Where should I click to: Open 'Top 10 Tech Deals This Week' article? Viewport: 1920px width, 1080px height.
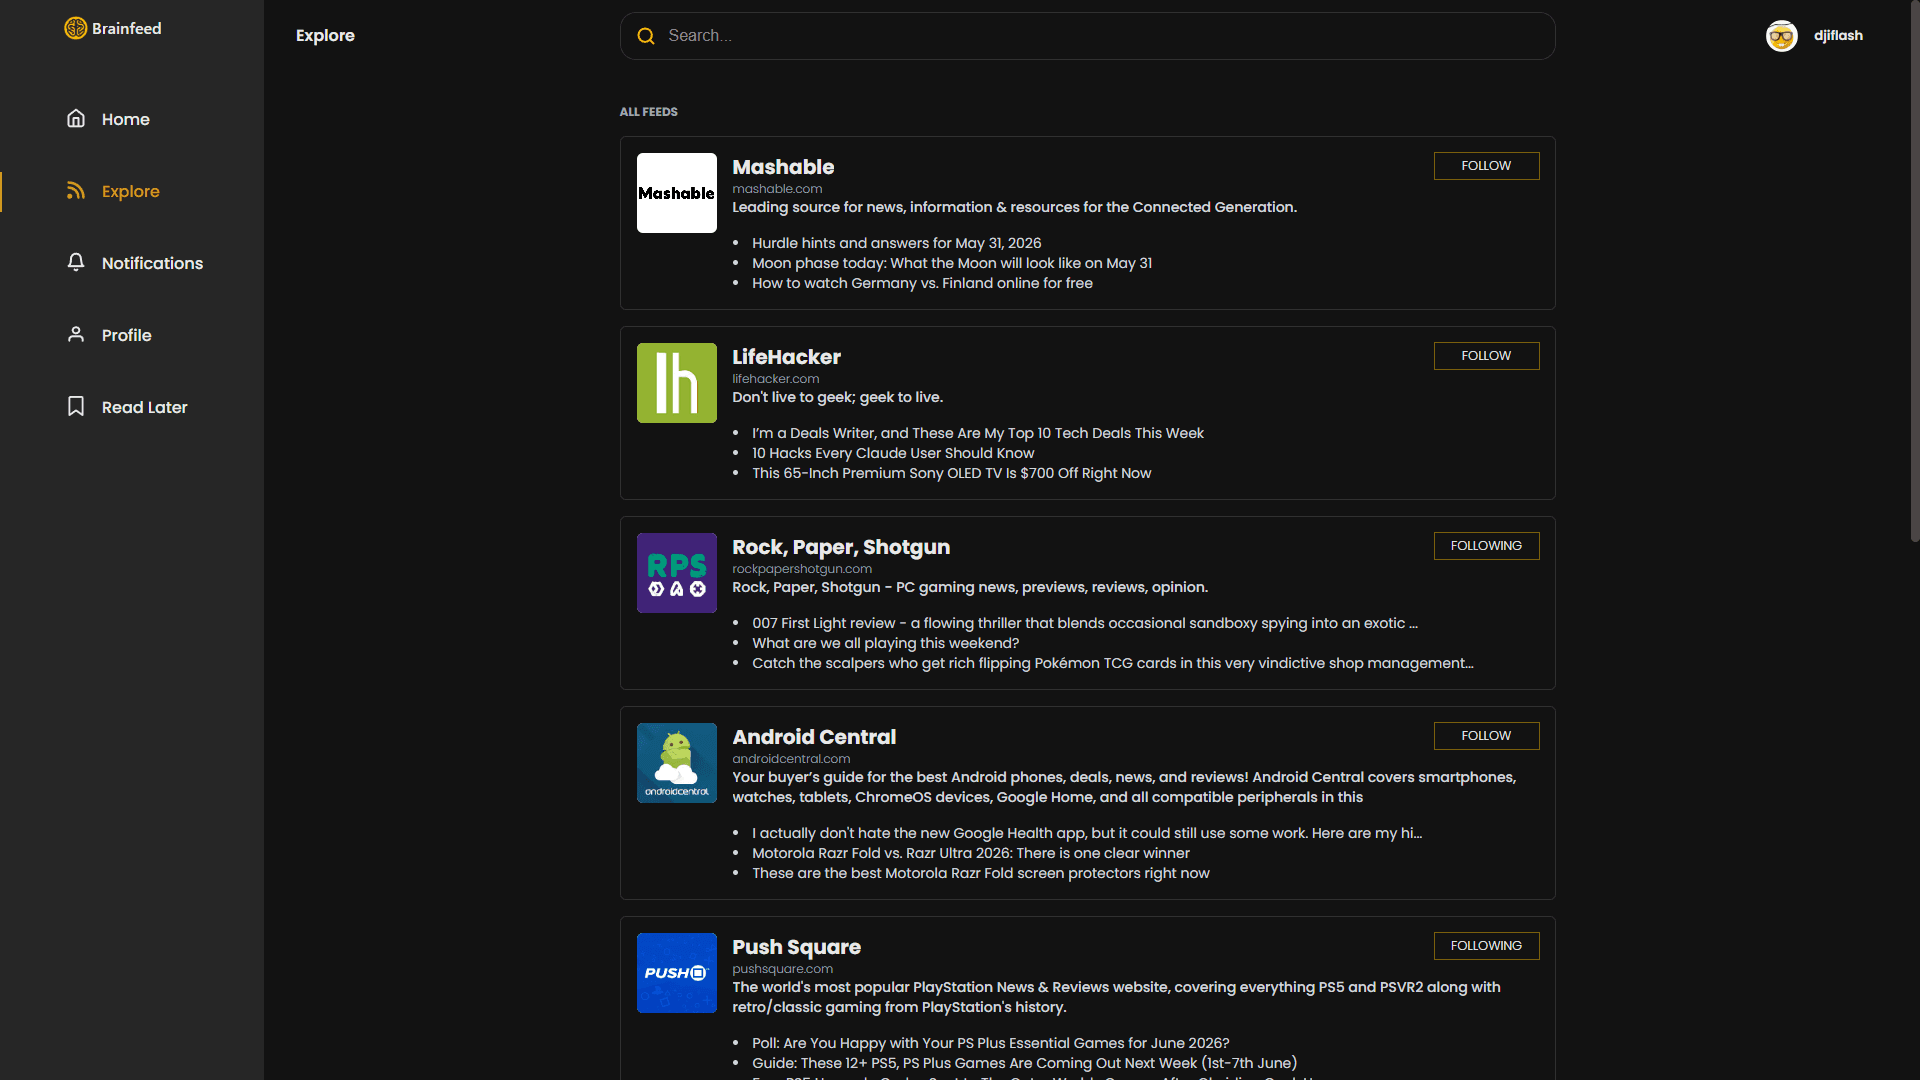point(978,433)
